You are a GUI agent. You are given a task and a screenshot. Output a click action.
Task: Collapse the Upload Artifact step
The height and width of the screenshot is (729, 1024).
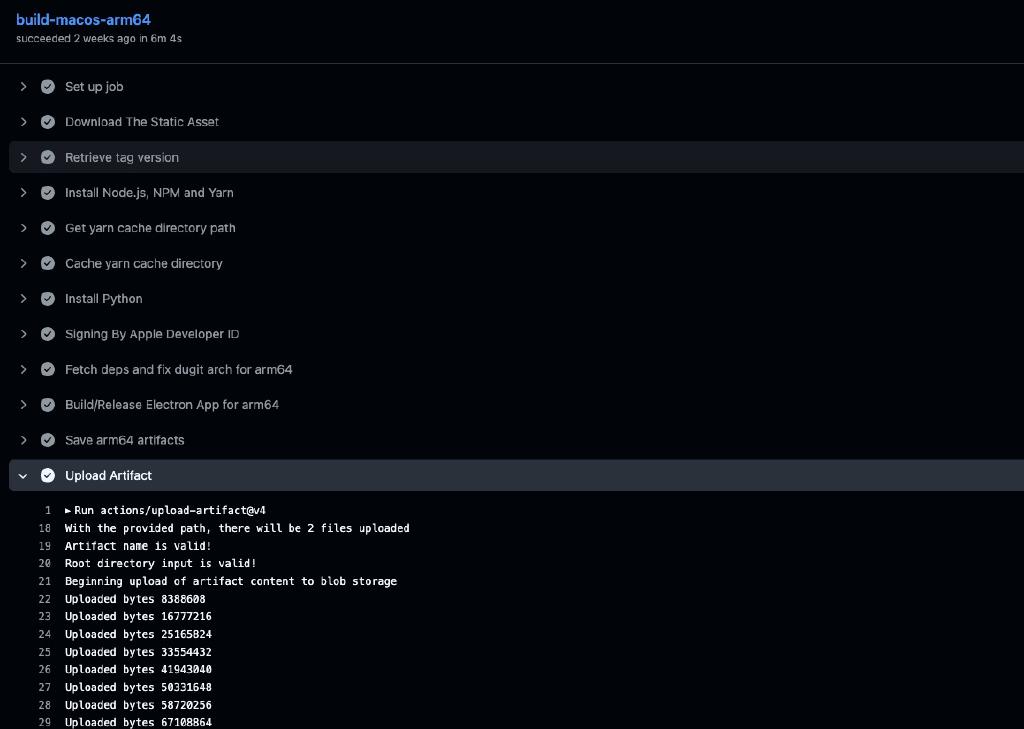click(x=23, y=475)
